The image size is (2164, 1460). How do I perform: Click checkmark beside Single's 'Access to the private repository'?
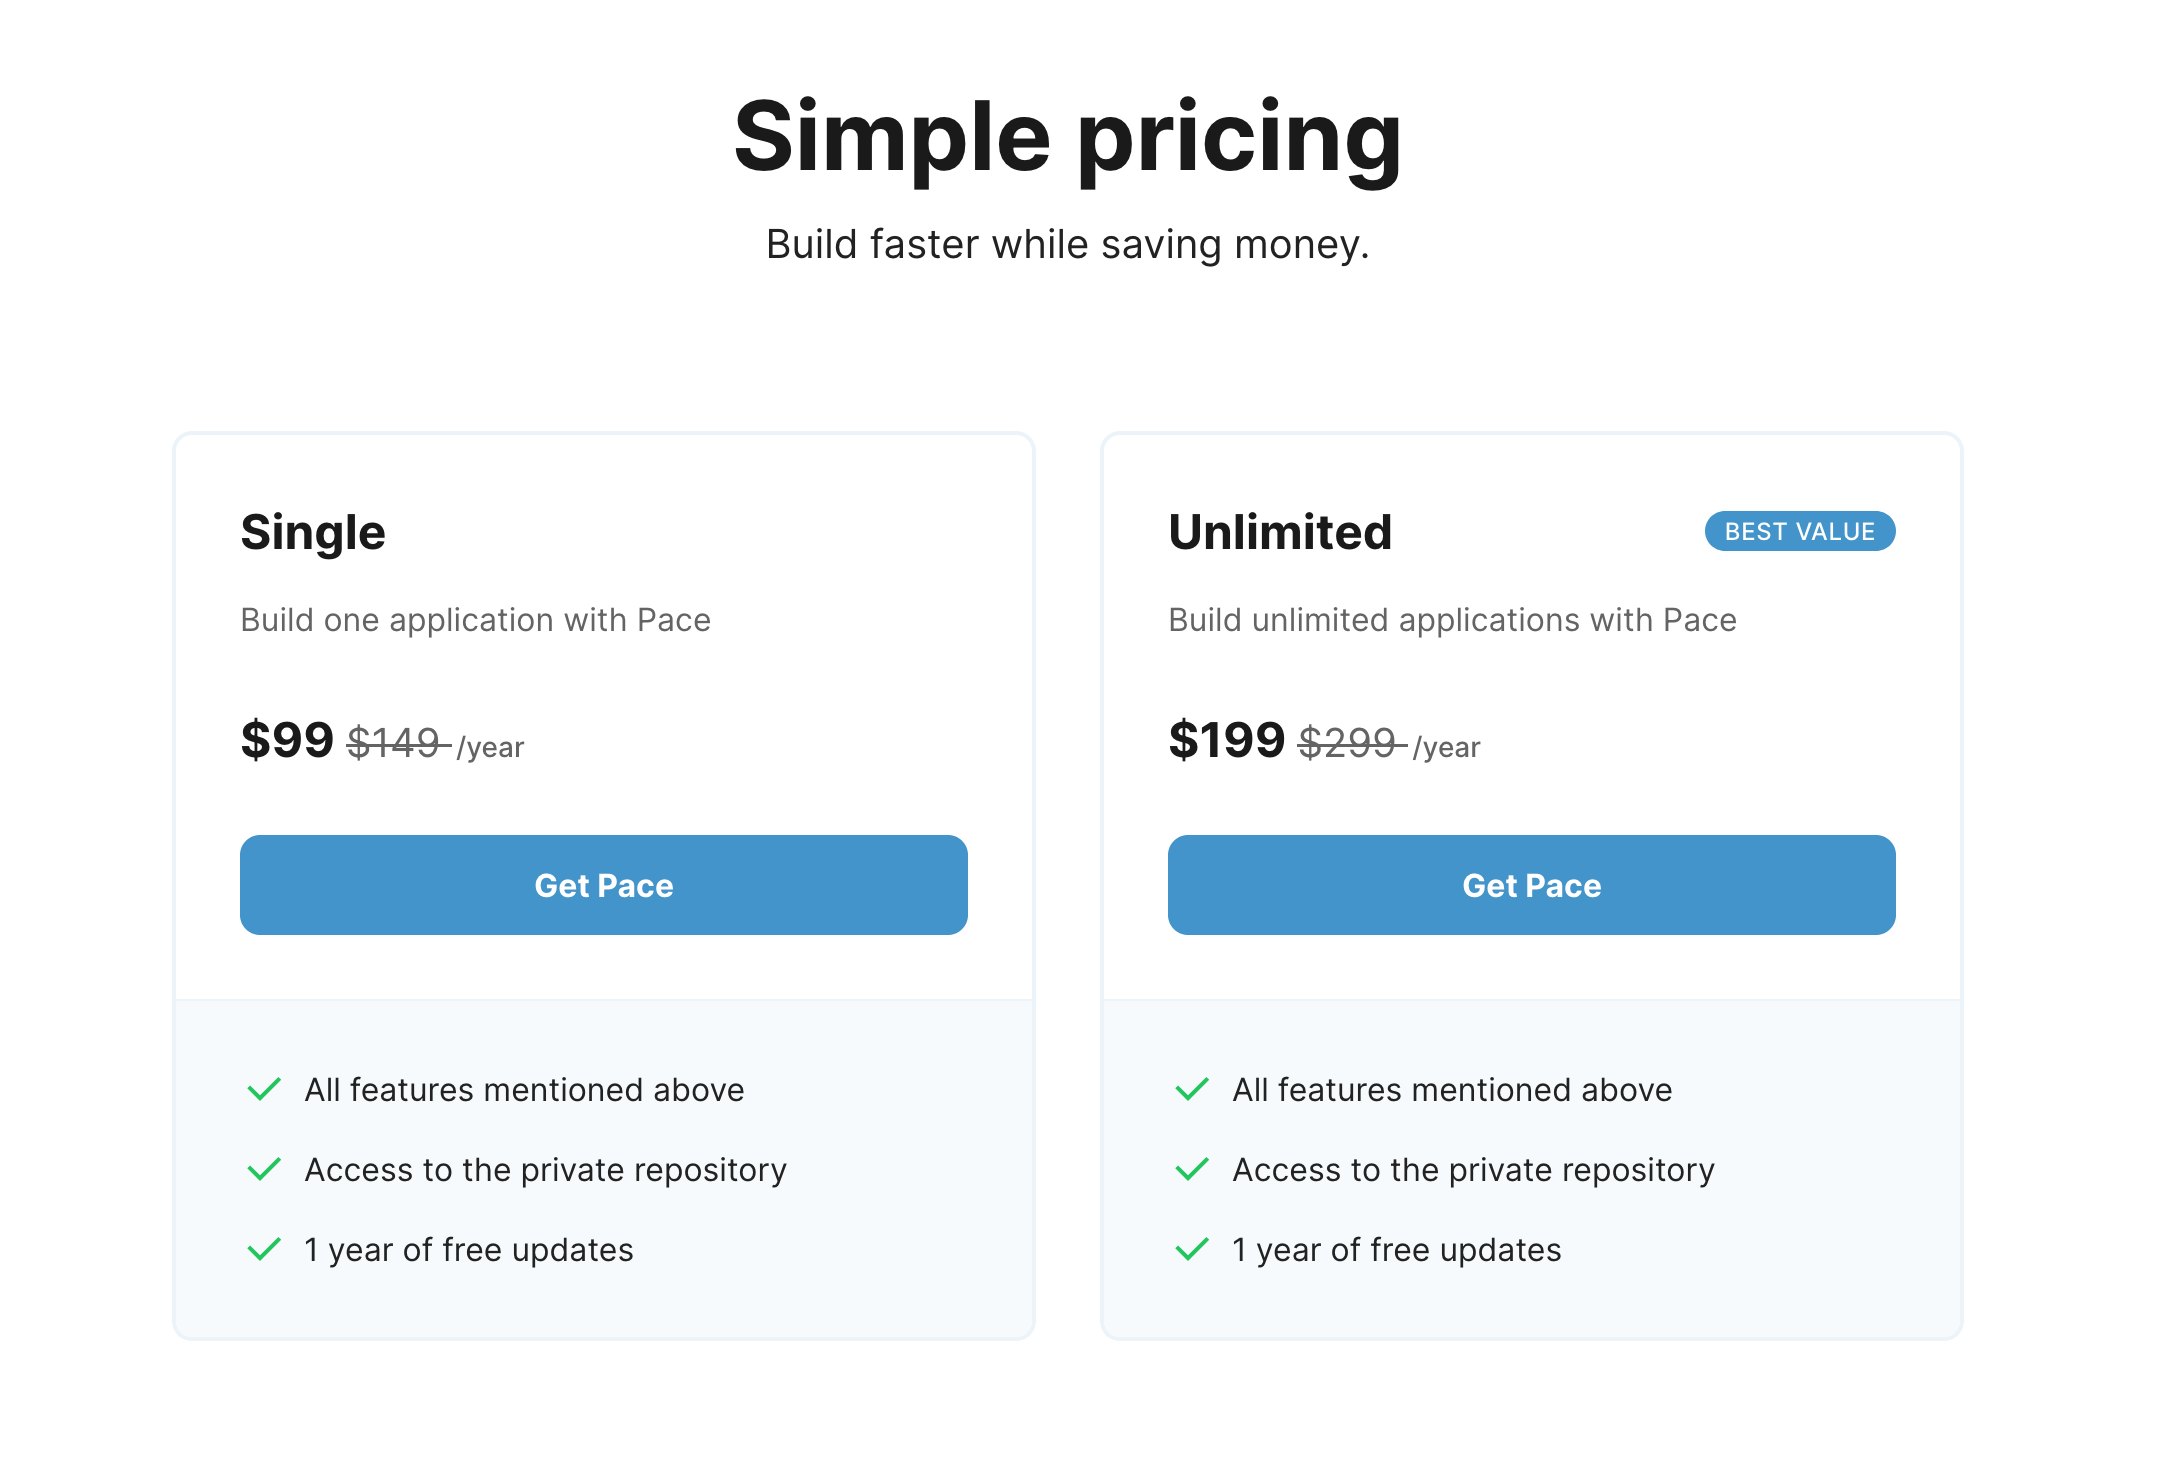coord(264,1169)
